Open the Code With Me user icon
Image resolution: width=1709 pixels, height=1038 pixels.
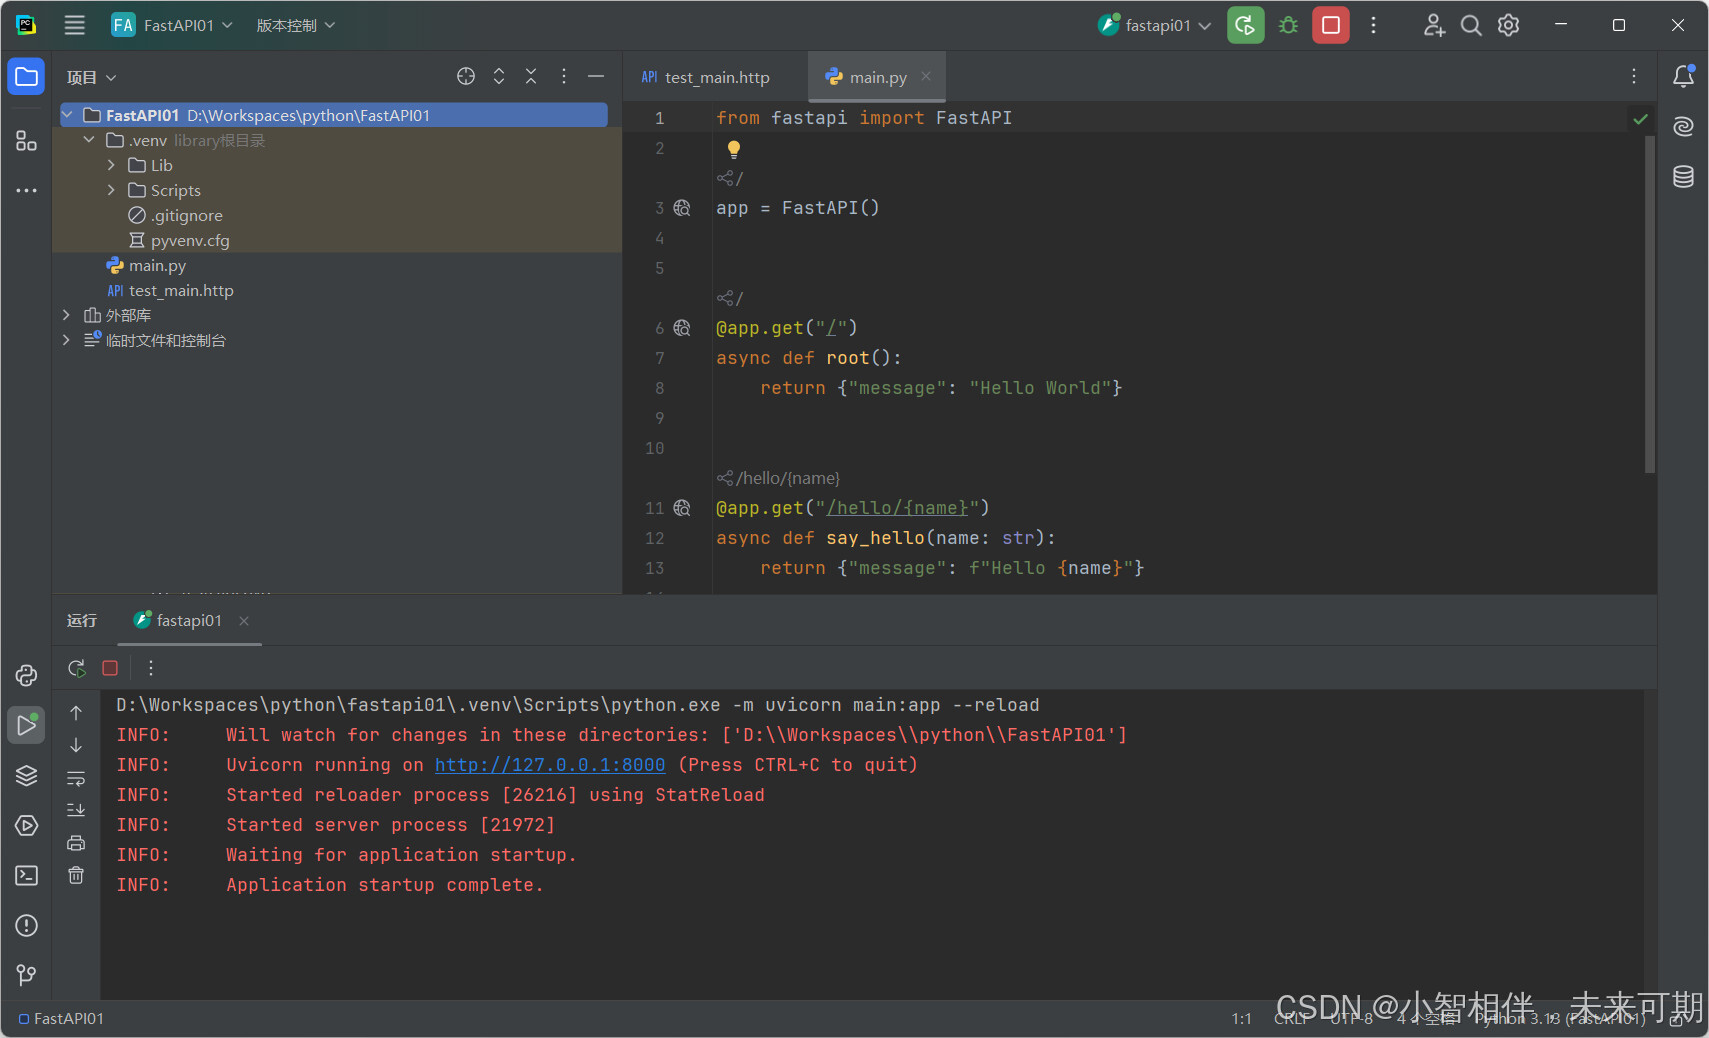1434,25
